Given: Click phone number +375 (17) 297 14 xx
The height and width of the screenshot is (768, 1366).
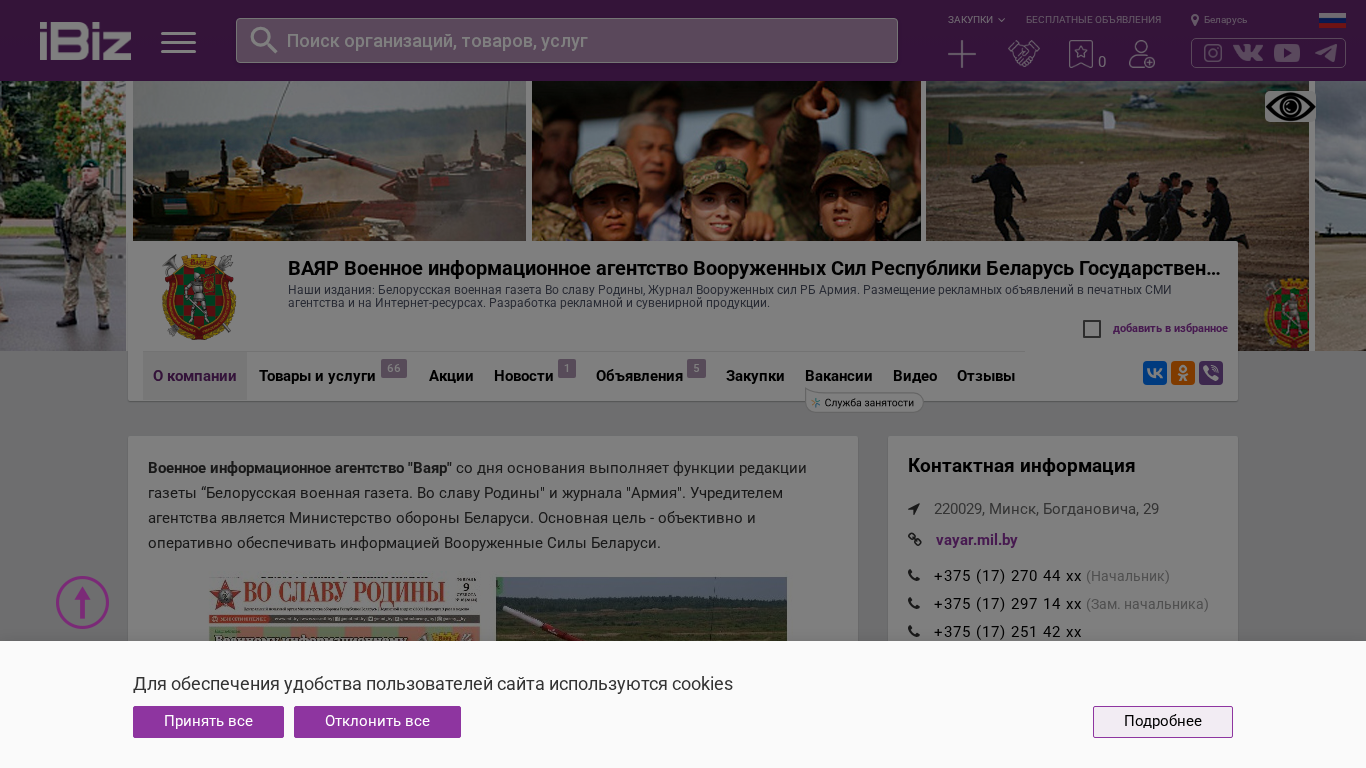Looking at the screenshot, I should click(1008, 604).
